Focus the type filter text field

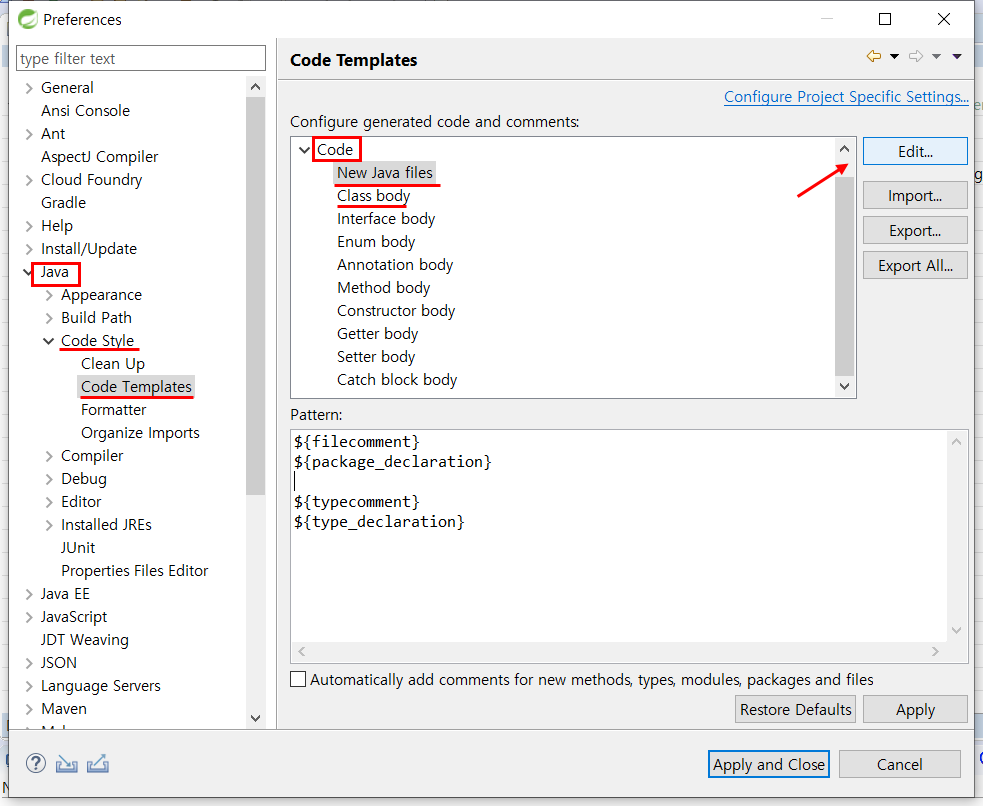[140, 58]
